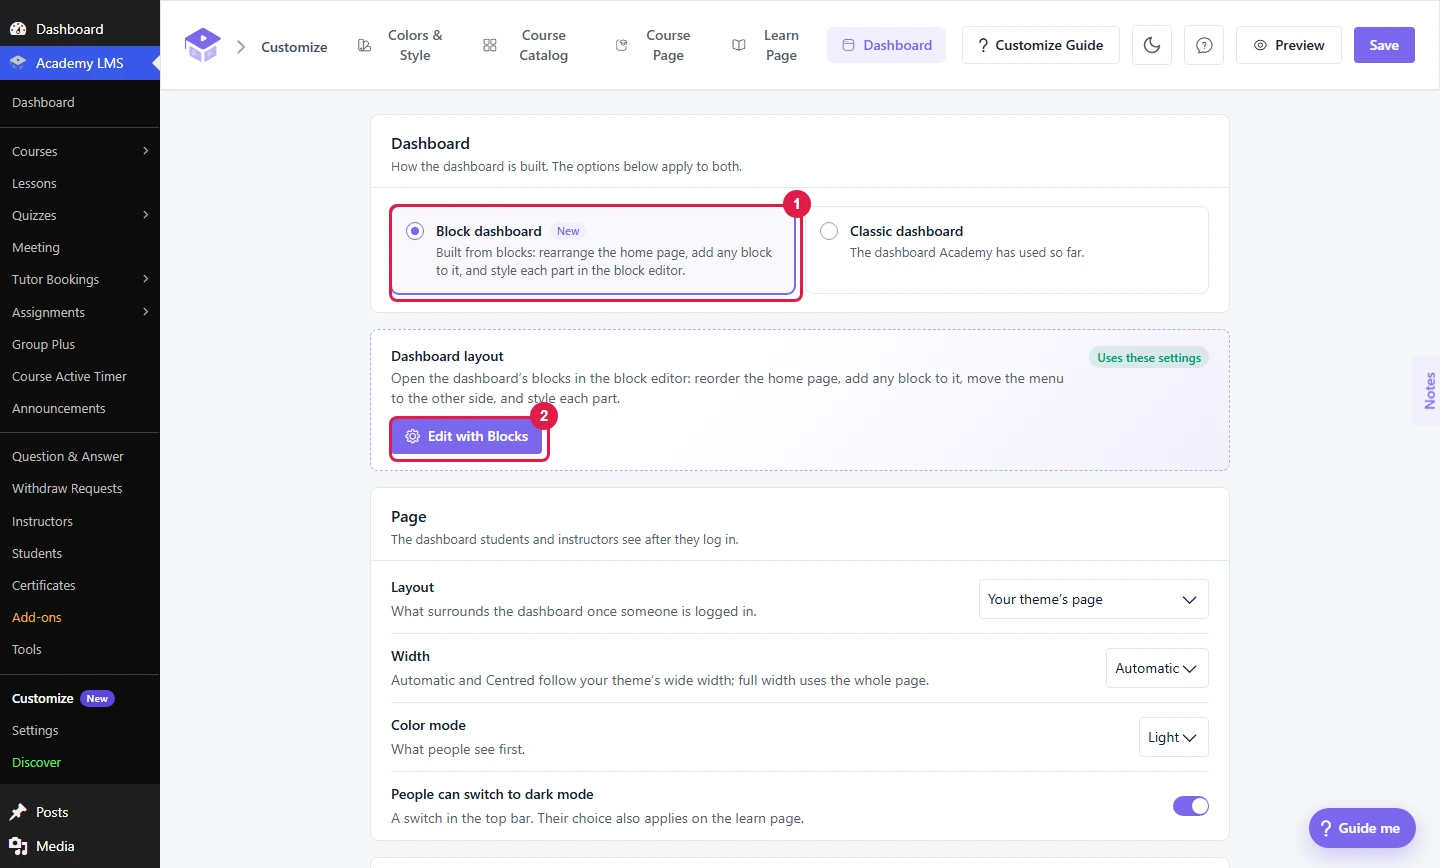The image size is (1440, 868).
Task: Click the Posts pin icon in the sidebar
Action: (18, 812)
